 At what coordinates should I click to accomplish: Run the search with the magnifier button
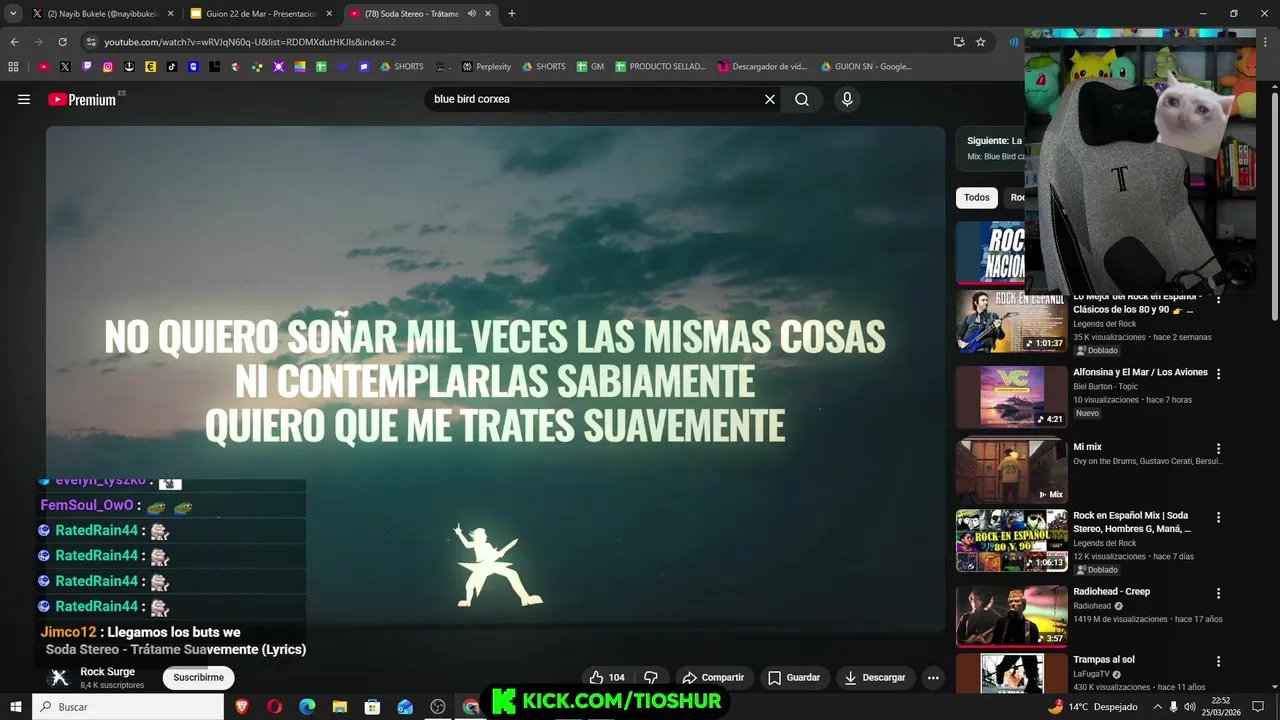click(x=802, y=99)
